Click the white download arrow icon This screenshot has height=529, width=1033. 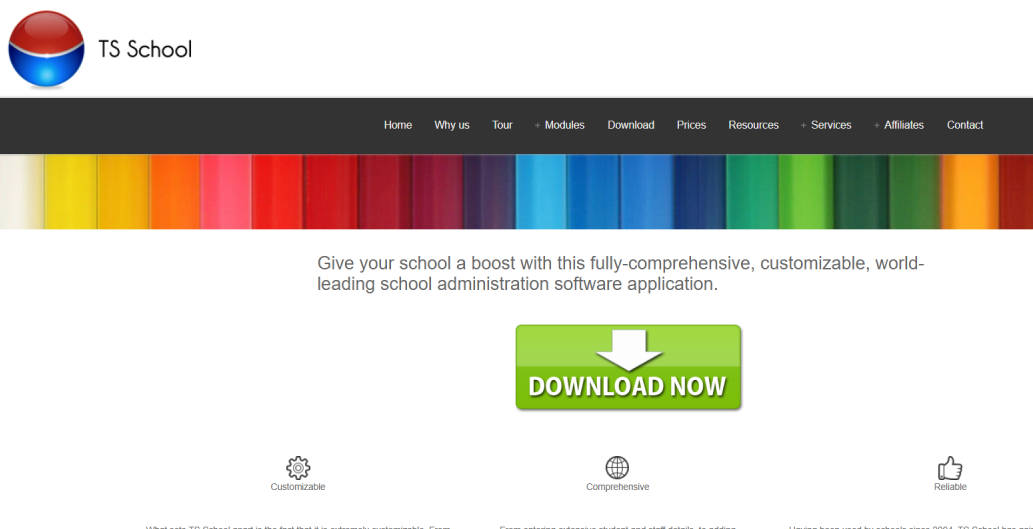click(628, 349)
